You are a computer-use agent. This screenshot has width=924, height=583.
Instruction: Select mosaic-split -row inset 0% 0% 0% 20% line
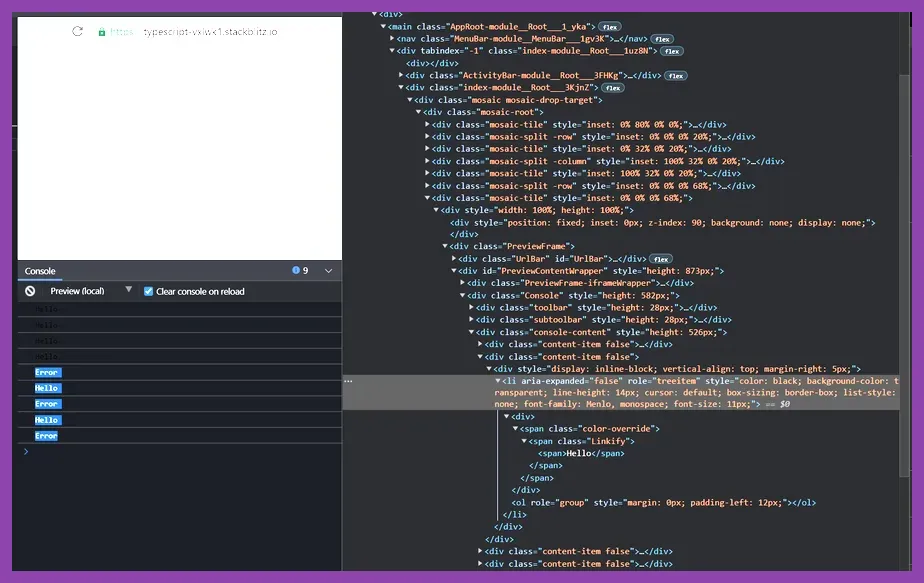pyautogui.click(x=593, y=137)
